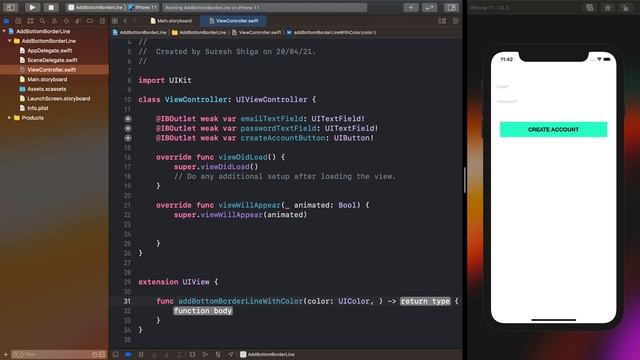Open the Breakpoint navigator
The height and width of the screenshot is (360, 640).
coord(90,21)
